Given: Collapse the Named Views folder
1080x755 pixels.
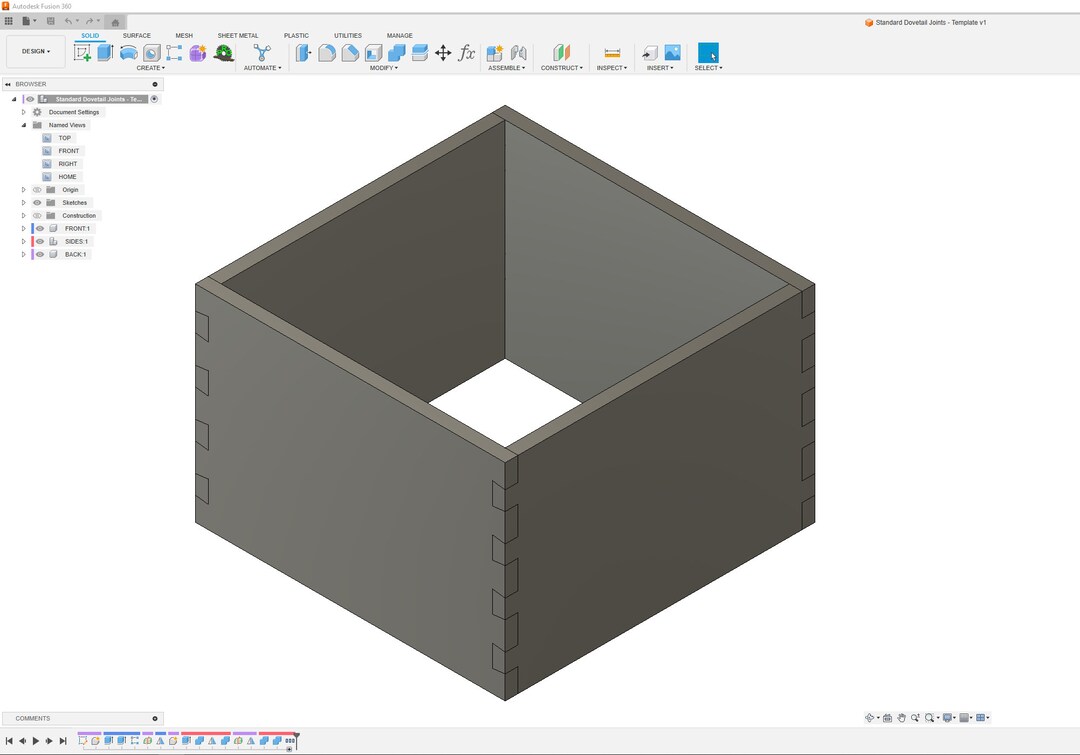Looking at the screenshot, I should 22,125.
